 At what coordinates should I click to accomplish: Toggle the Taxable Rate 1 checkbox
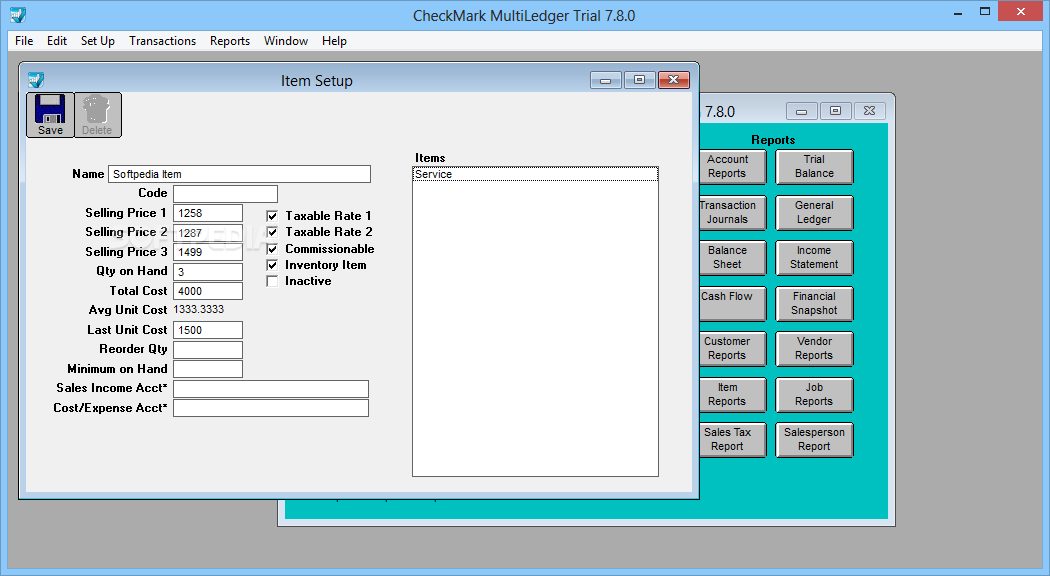pyautogui.click(x=272, y=216)
